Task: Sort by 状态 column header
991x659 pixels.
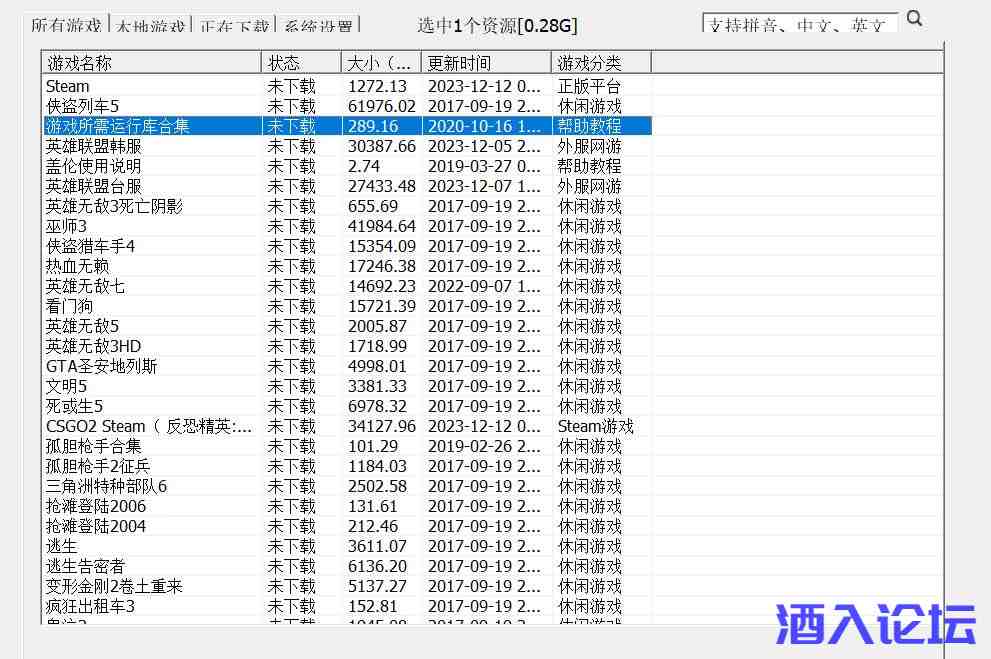Action: (301, 63)
